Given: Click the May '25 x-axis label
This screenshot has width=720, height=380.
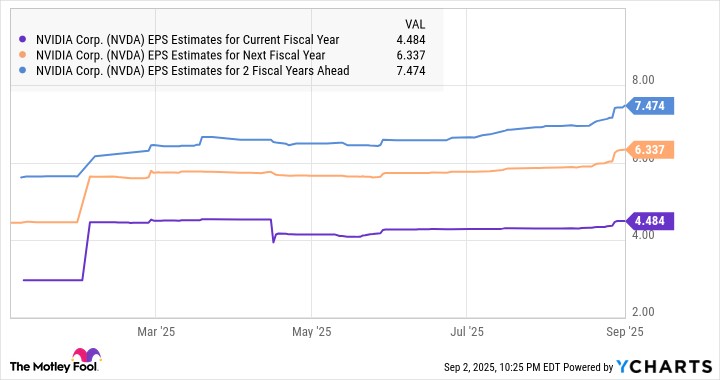Looking at the screenshot, I should pyautogui.click(x=311, y=332).
